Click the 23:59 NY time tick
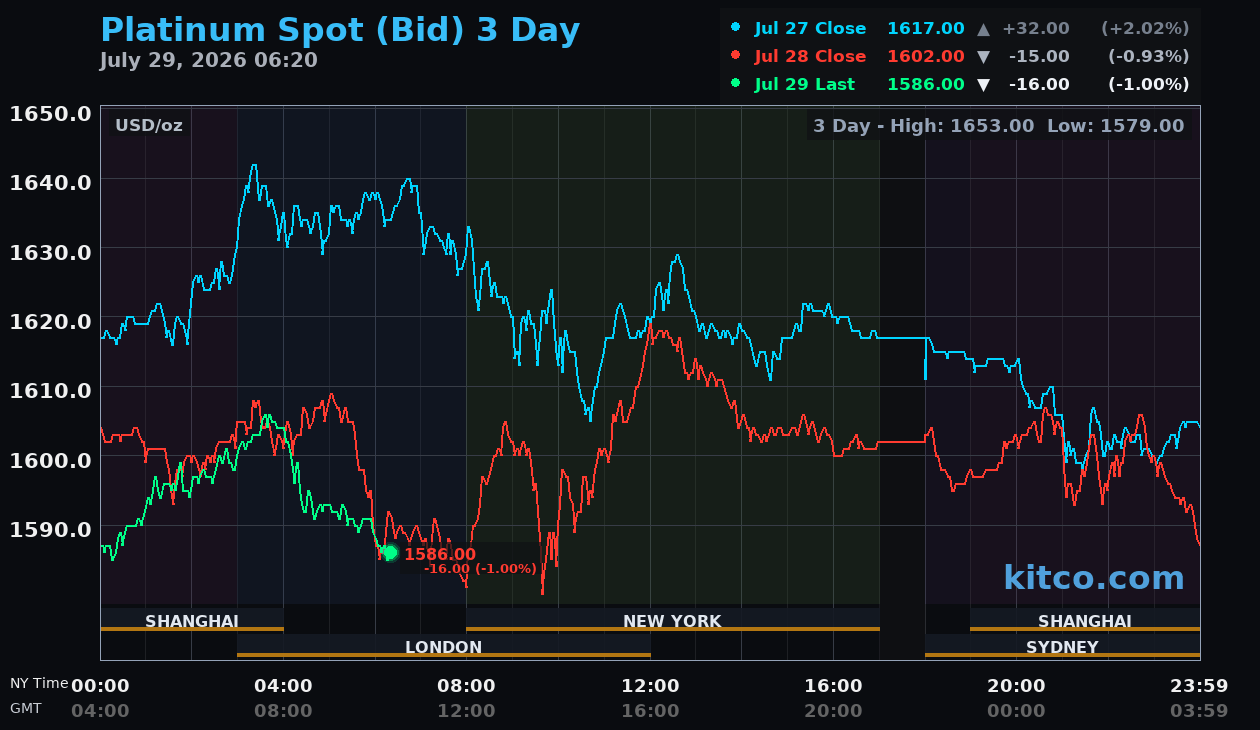This screenshot has width=1260, height=730. pos(1199,686)
